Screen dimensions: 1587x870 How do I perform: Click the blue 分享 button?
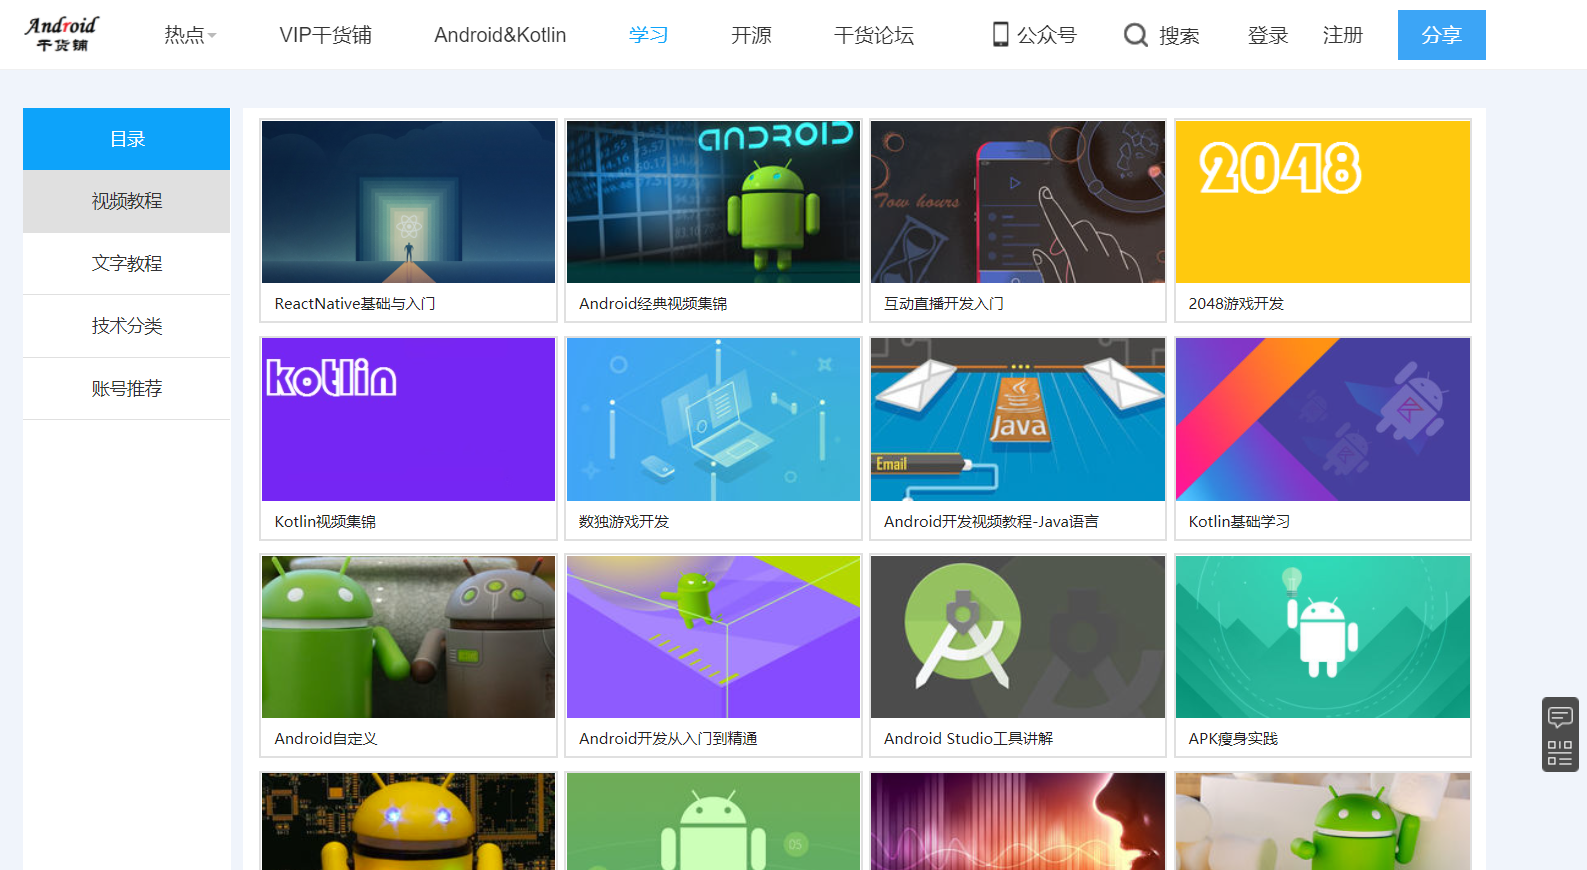point(1442,35)
